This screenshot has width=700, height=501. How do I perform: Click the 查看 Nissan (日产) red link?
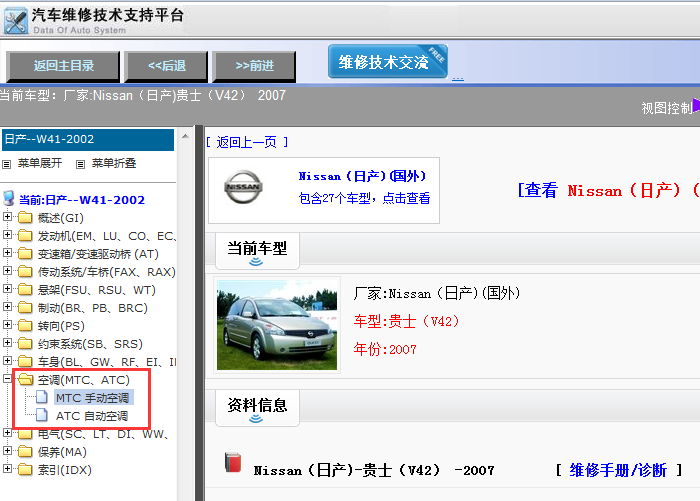608,191
